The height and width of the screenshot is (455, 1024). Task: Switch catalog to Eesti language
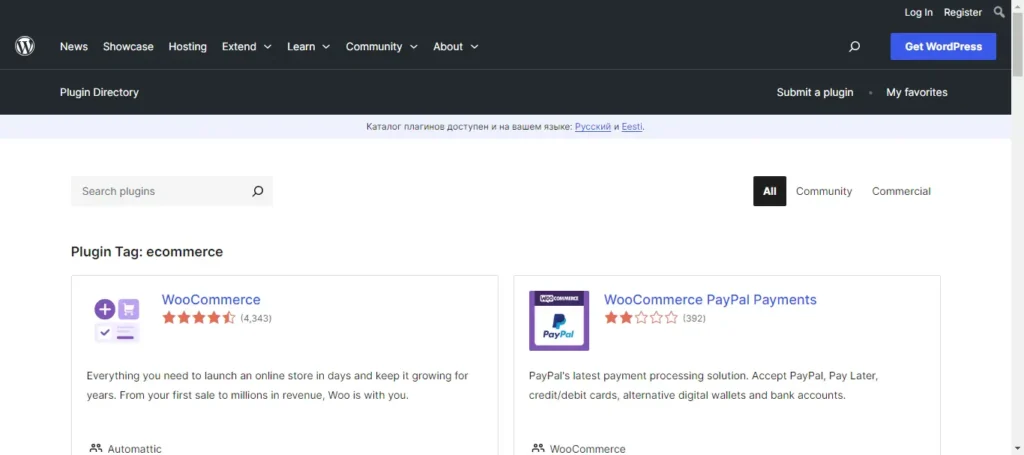click(632, 127)
